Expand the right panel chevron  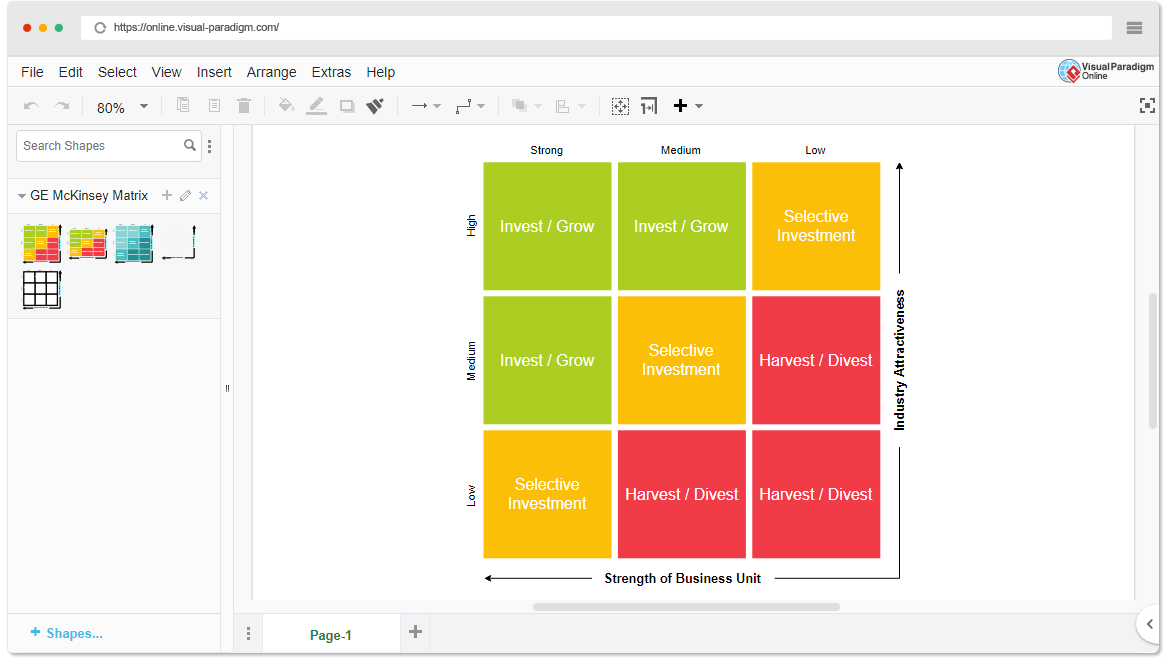(x=1150, y=624)
